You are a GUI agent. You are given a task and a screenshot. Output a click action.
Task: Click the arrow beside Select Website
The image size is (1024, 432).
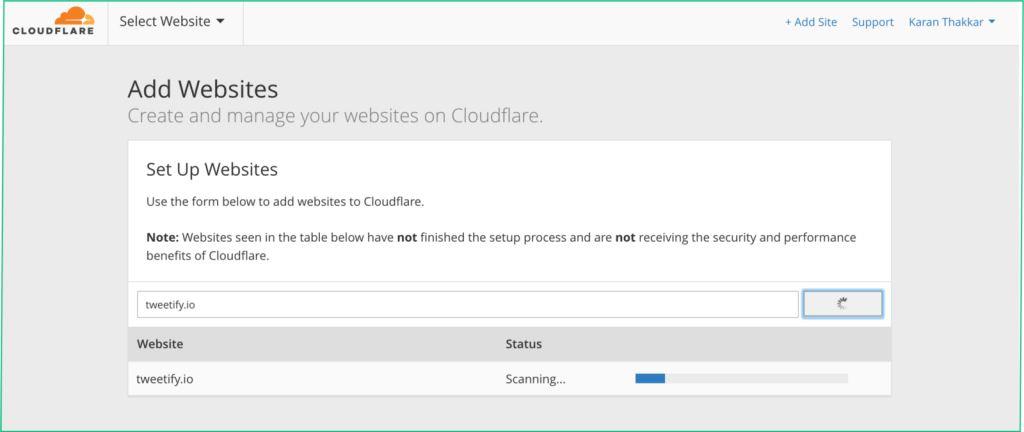(220, 22)
